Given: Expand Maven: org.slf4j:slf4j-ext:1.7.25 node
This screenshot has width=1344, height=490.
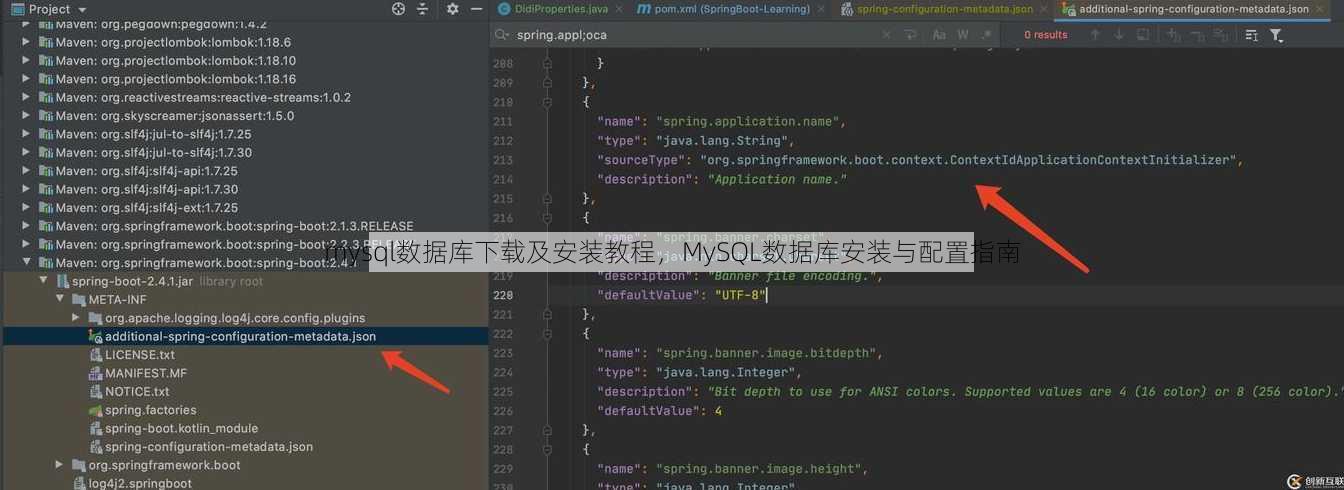Looking at the screenshot, I should pyautogui.click(x=27, y=208).
